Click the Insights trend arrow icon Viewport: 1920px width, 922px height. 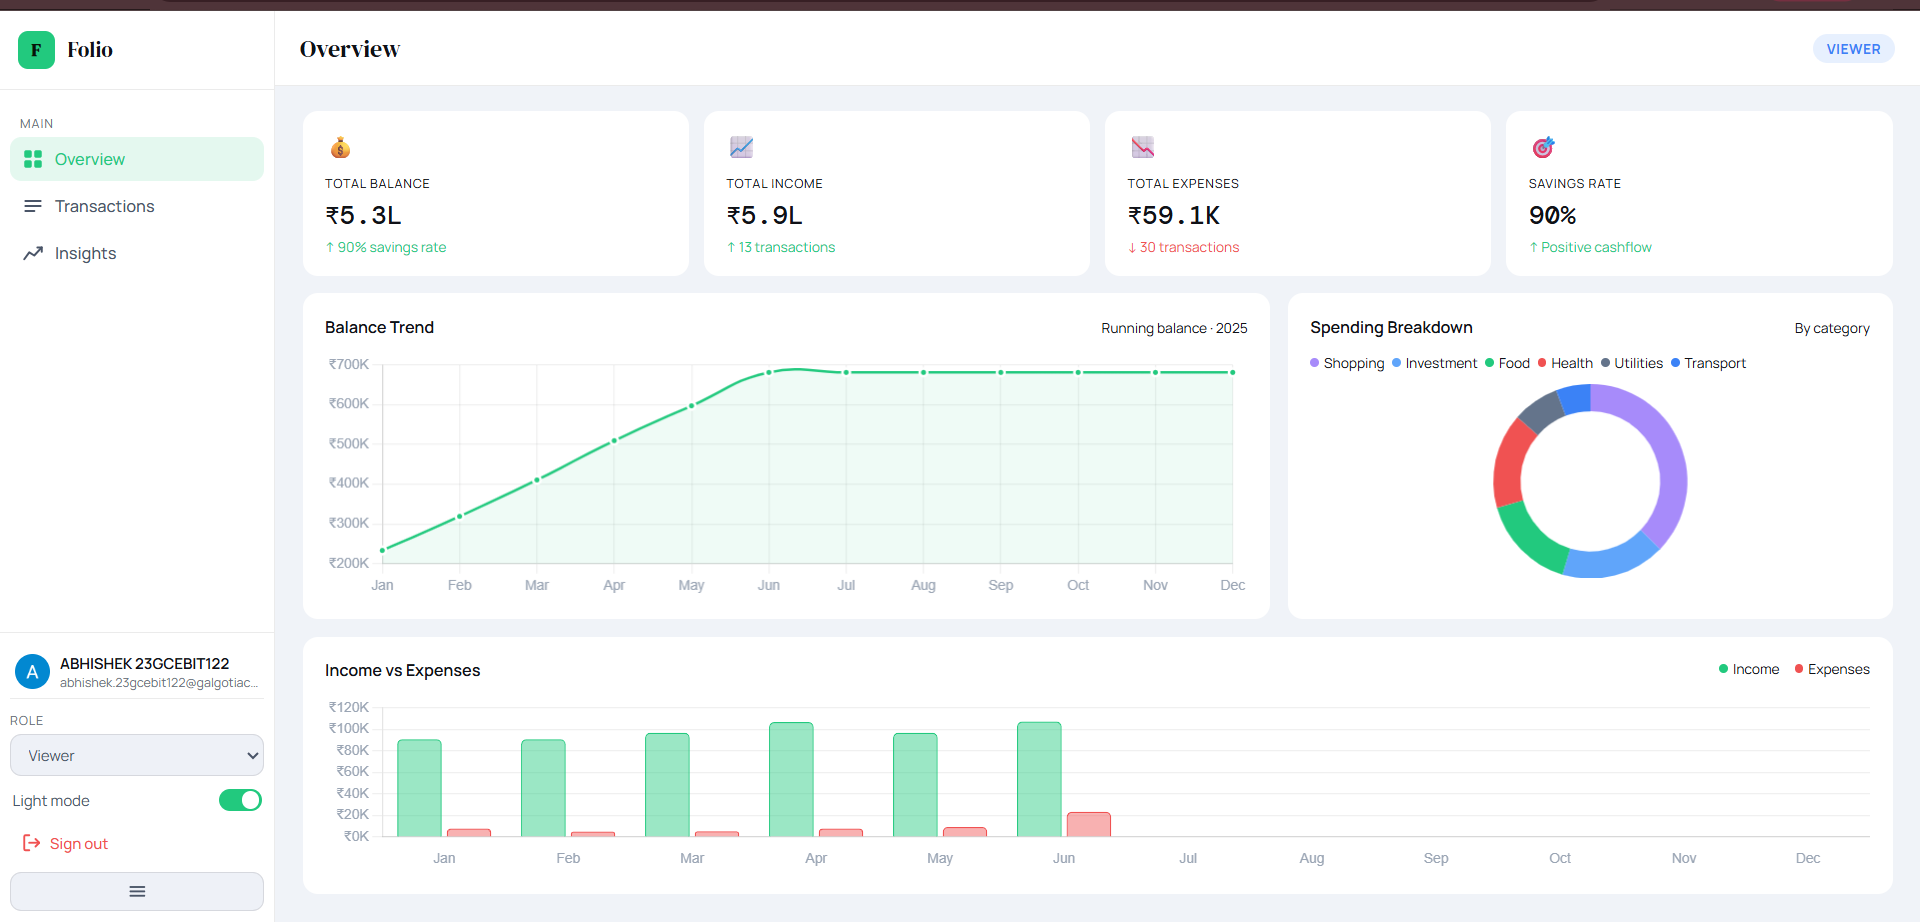point(33,253)
